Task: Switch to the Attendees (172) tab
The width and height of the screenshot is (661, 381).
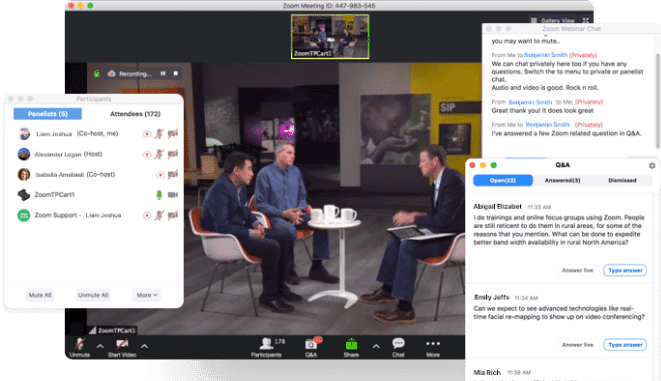Action: [135, 114]
